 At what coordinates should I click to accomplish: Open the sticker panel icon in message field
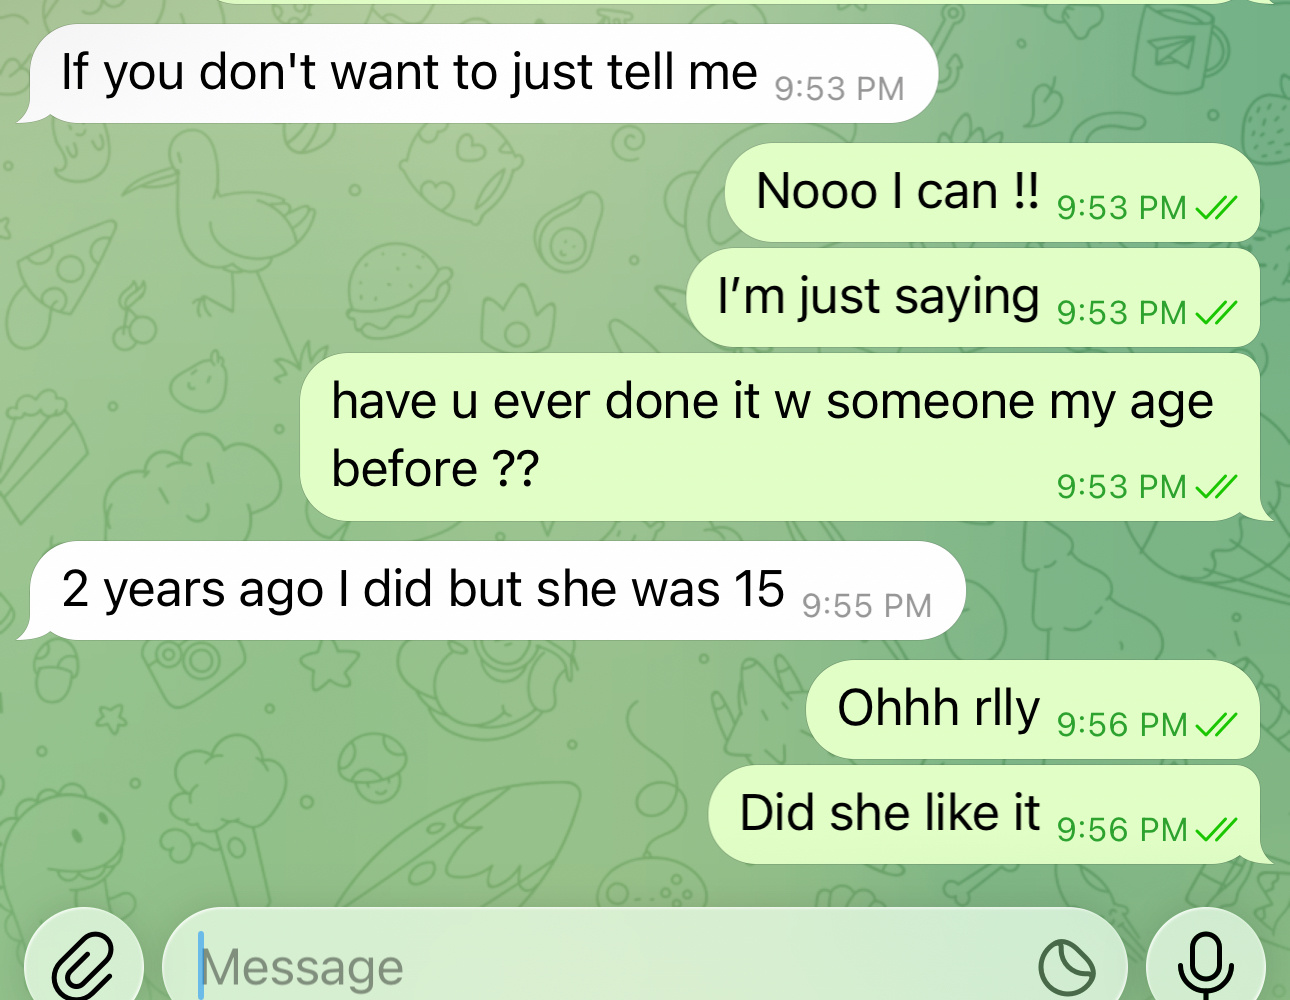click(x=1066, y=968)
